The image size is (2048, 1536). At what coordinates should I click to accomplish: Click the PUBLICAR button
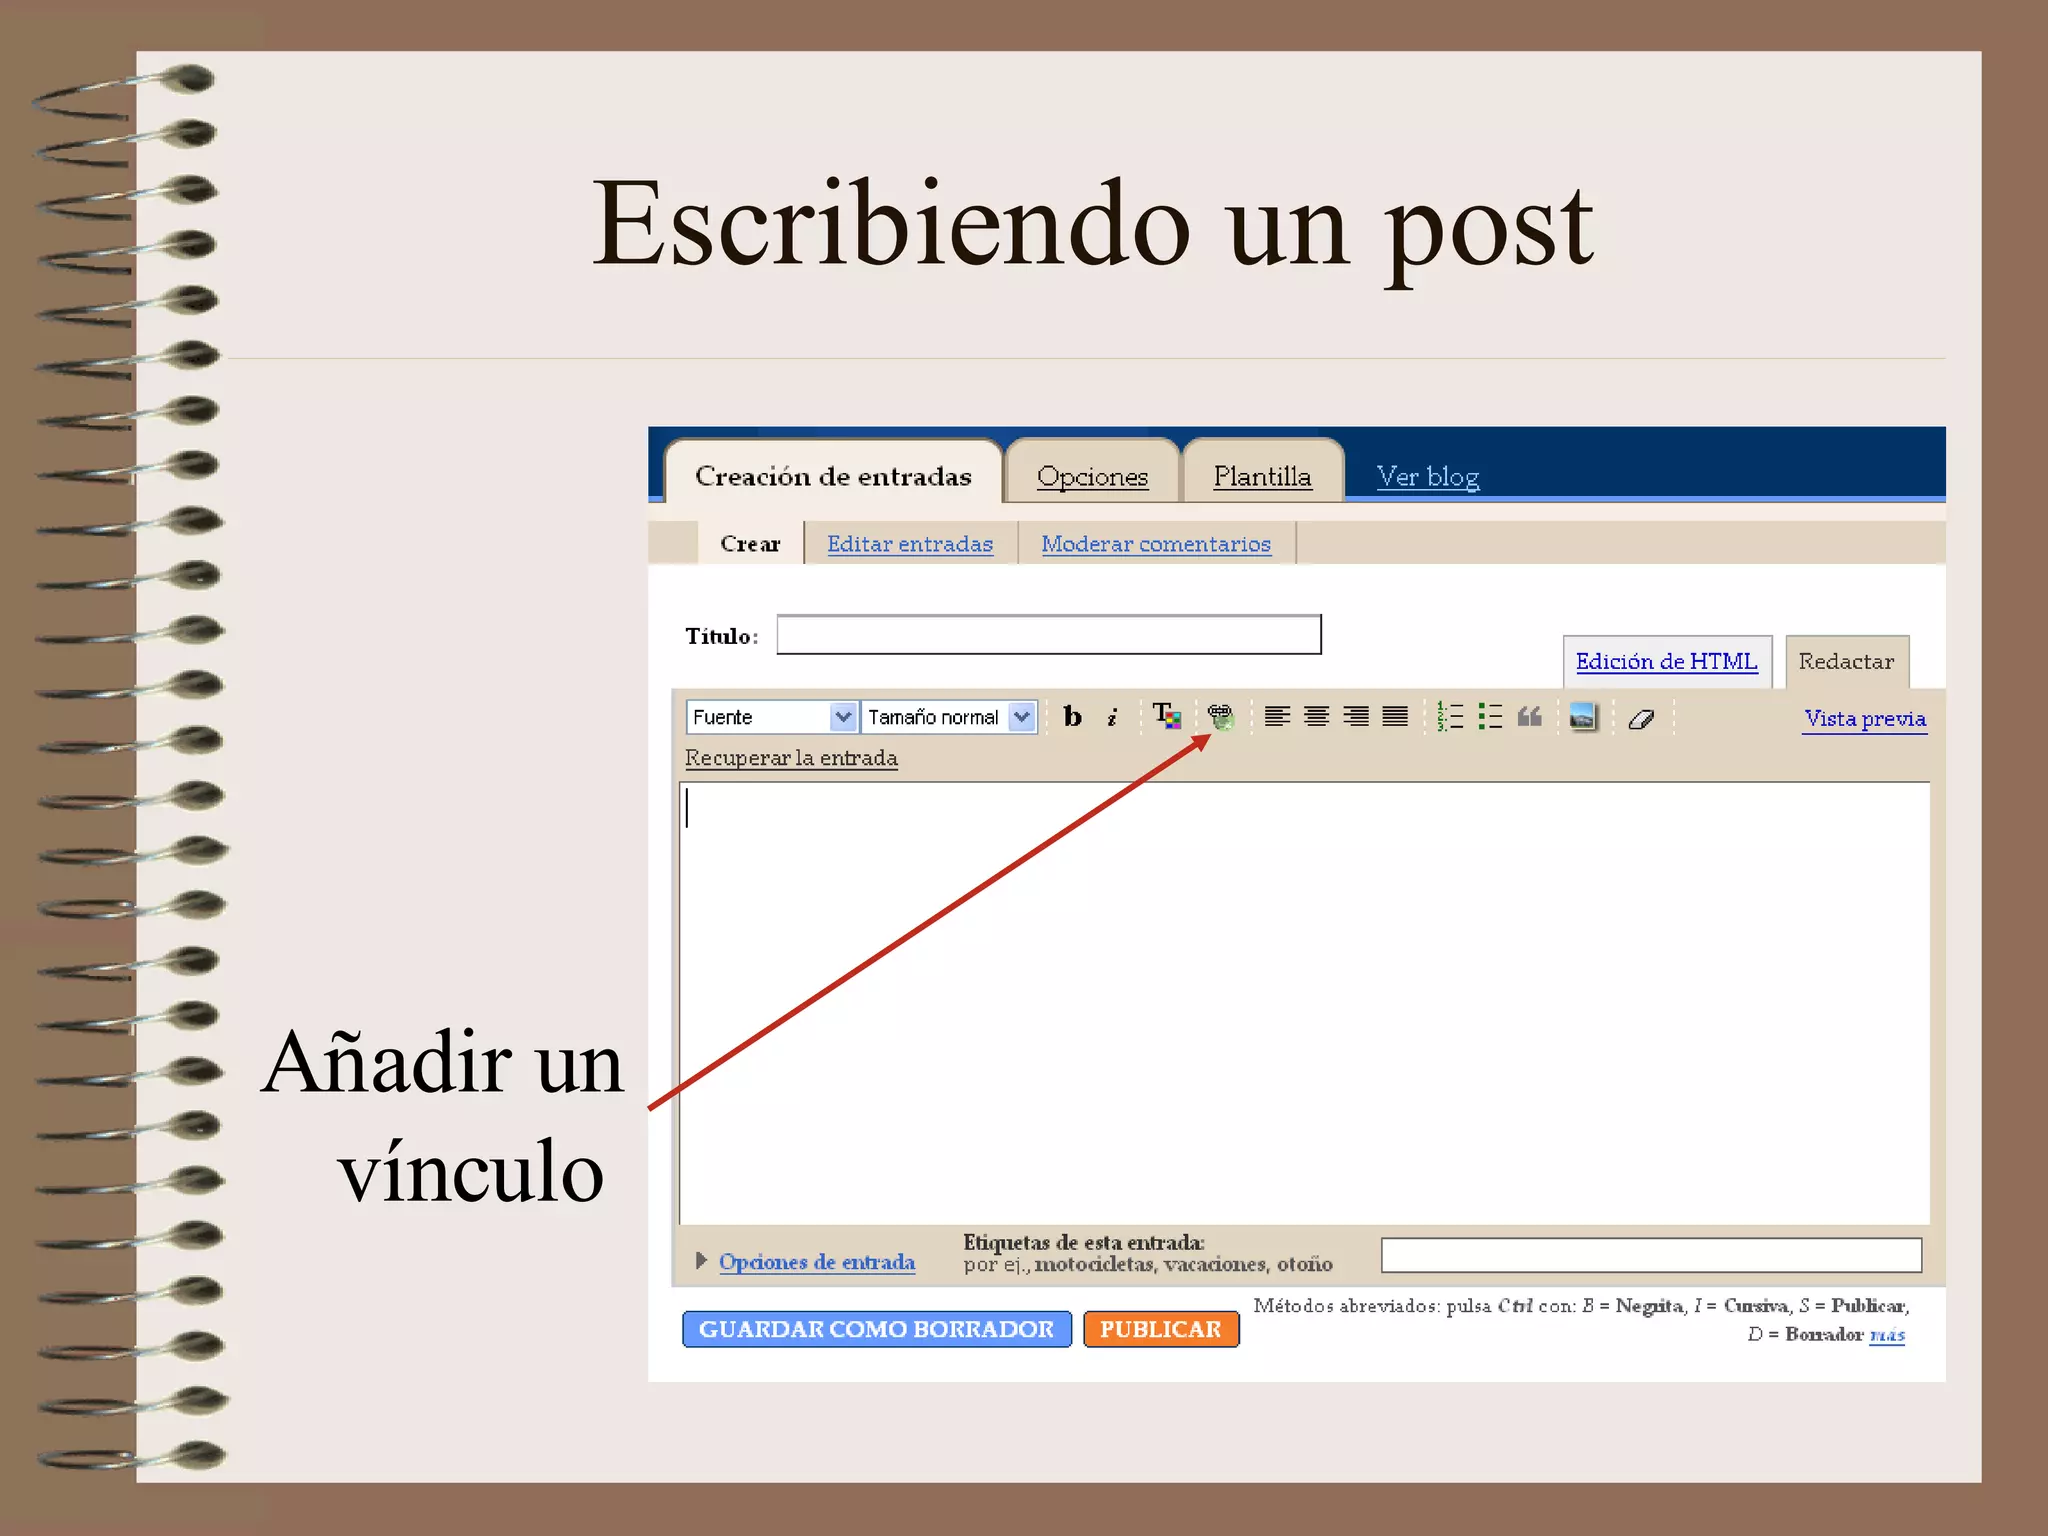(x=1161, y=1329)
